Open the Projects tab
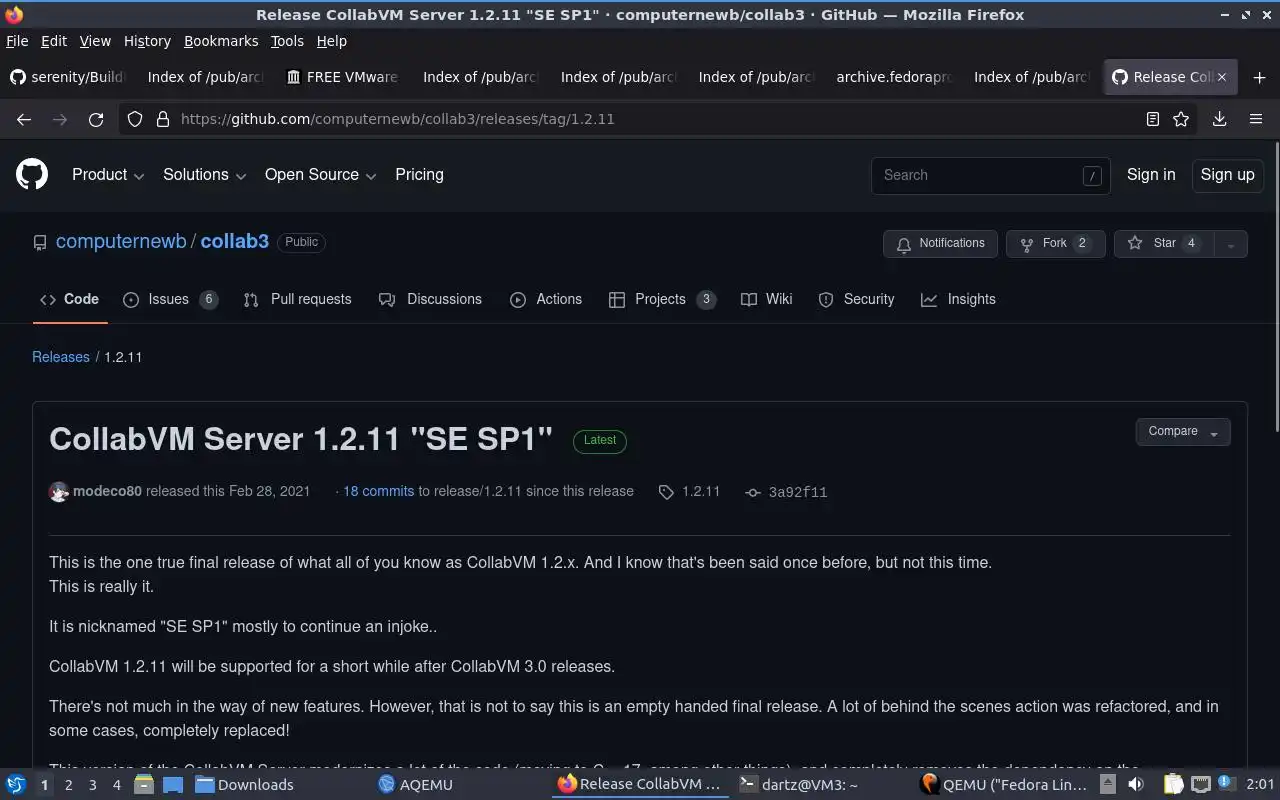 click(x=662, y=300)
